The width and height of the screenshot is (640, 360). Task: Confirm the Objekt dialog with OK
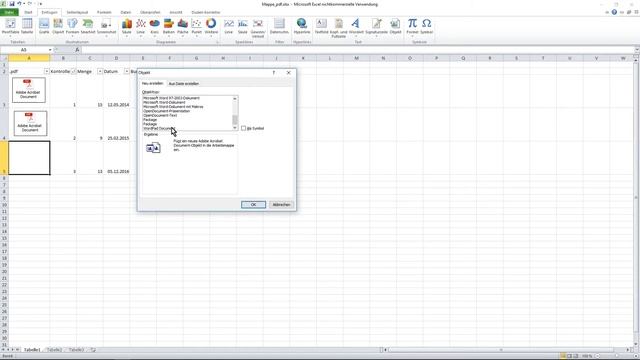(253, 204)
